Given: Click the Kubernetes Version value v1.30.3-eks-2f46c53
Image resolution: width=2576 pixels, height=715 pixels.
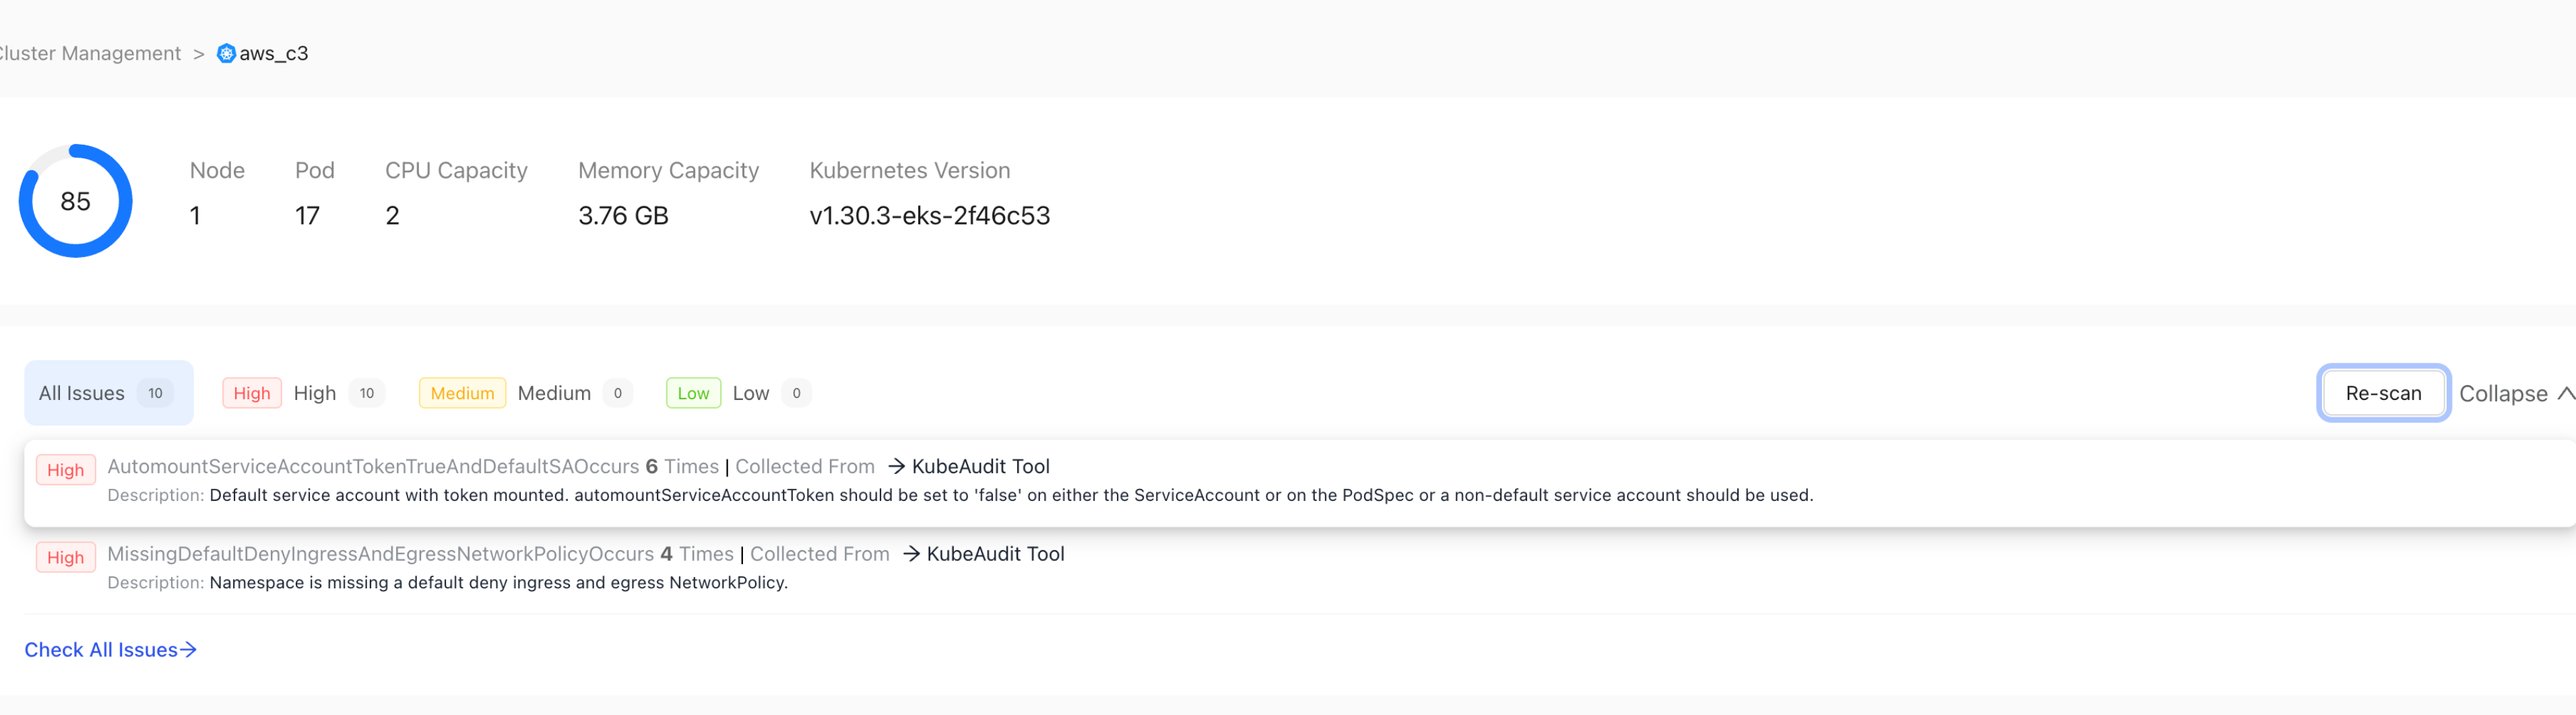Looking at the screenshot, I should point(929,215).
